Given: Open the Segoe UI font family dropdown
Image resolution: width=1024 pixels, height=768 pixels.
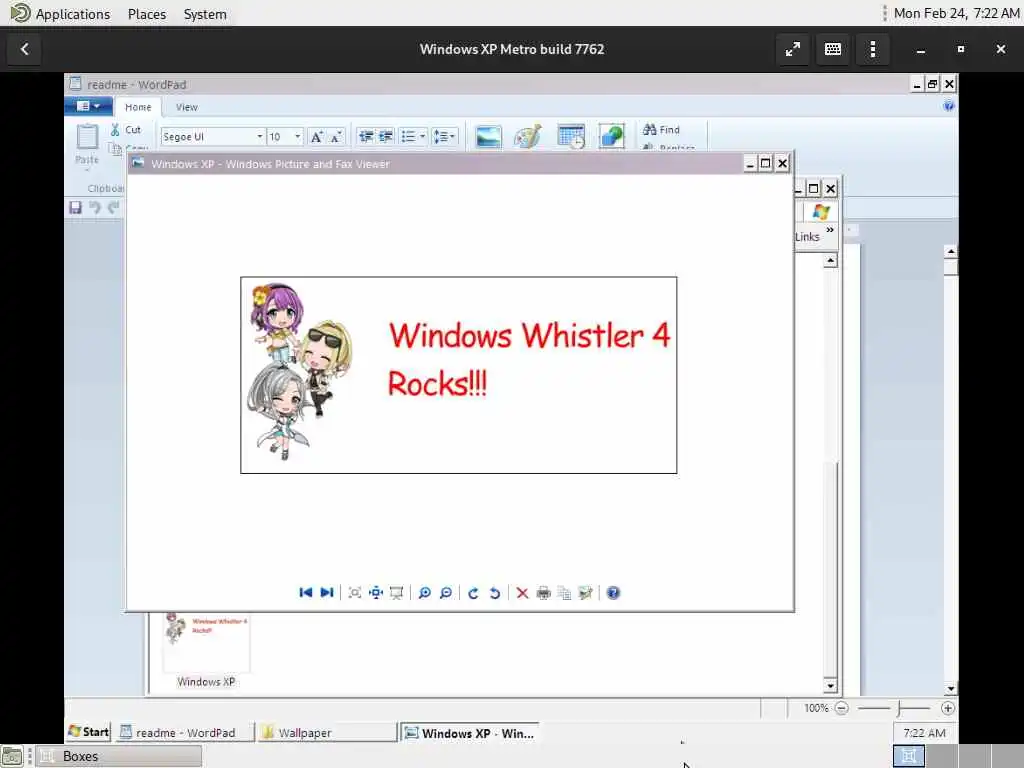Looking at the screenshot, I should (x=259, y=136).
